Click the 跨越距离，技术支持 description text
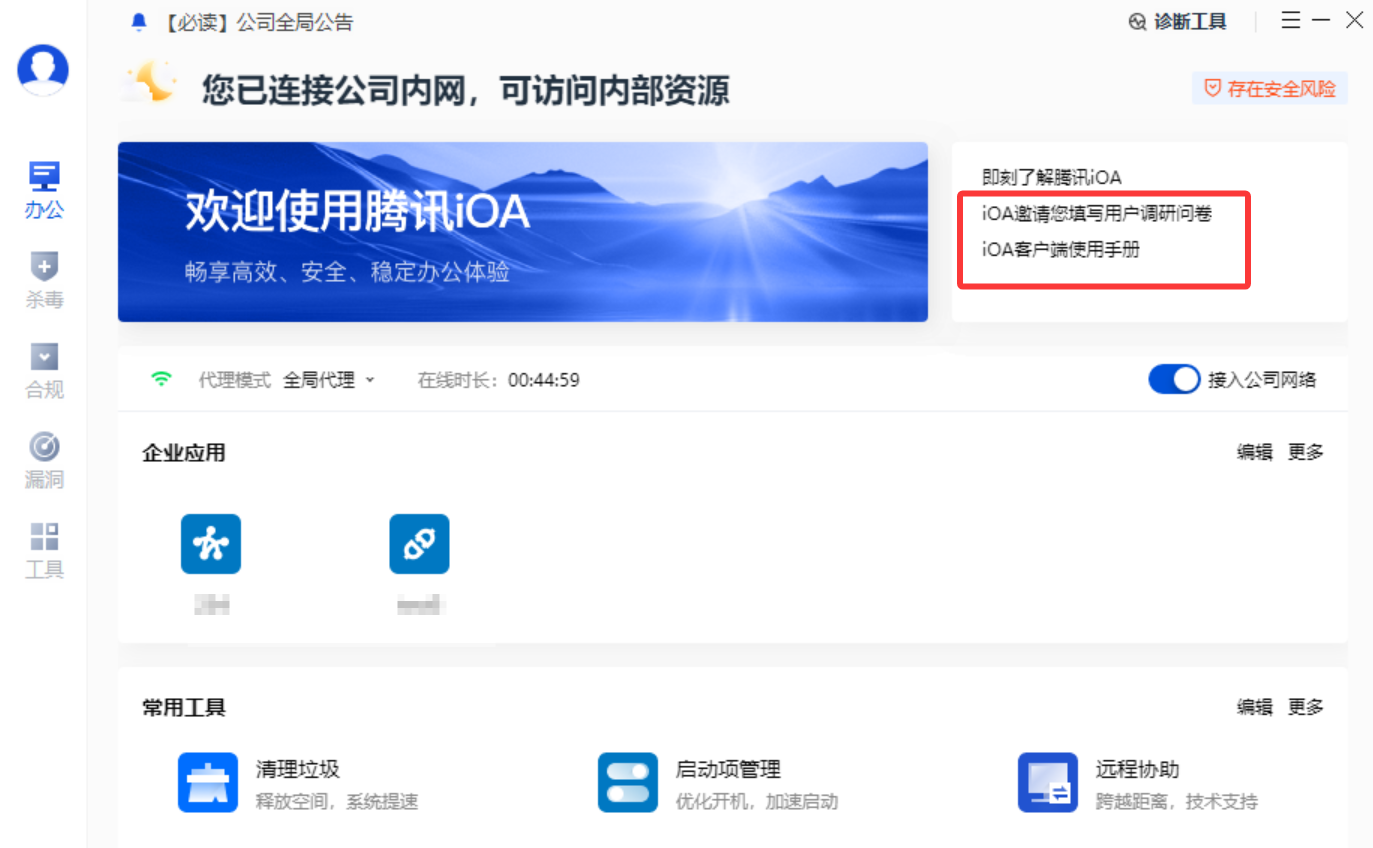Screen dimensions: 1373x848 pos(1177,802)
